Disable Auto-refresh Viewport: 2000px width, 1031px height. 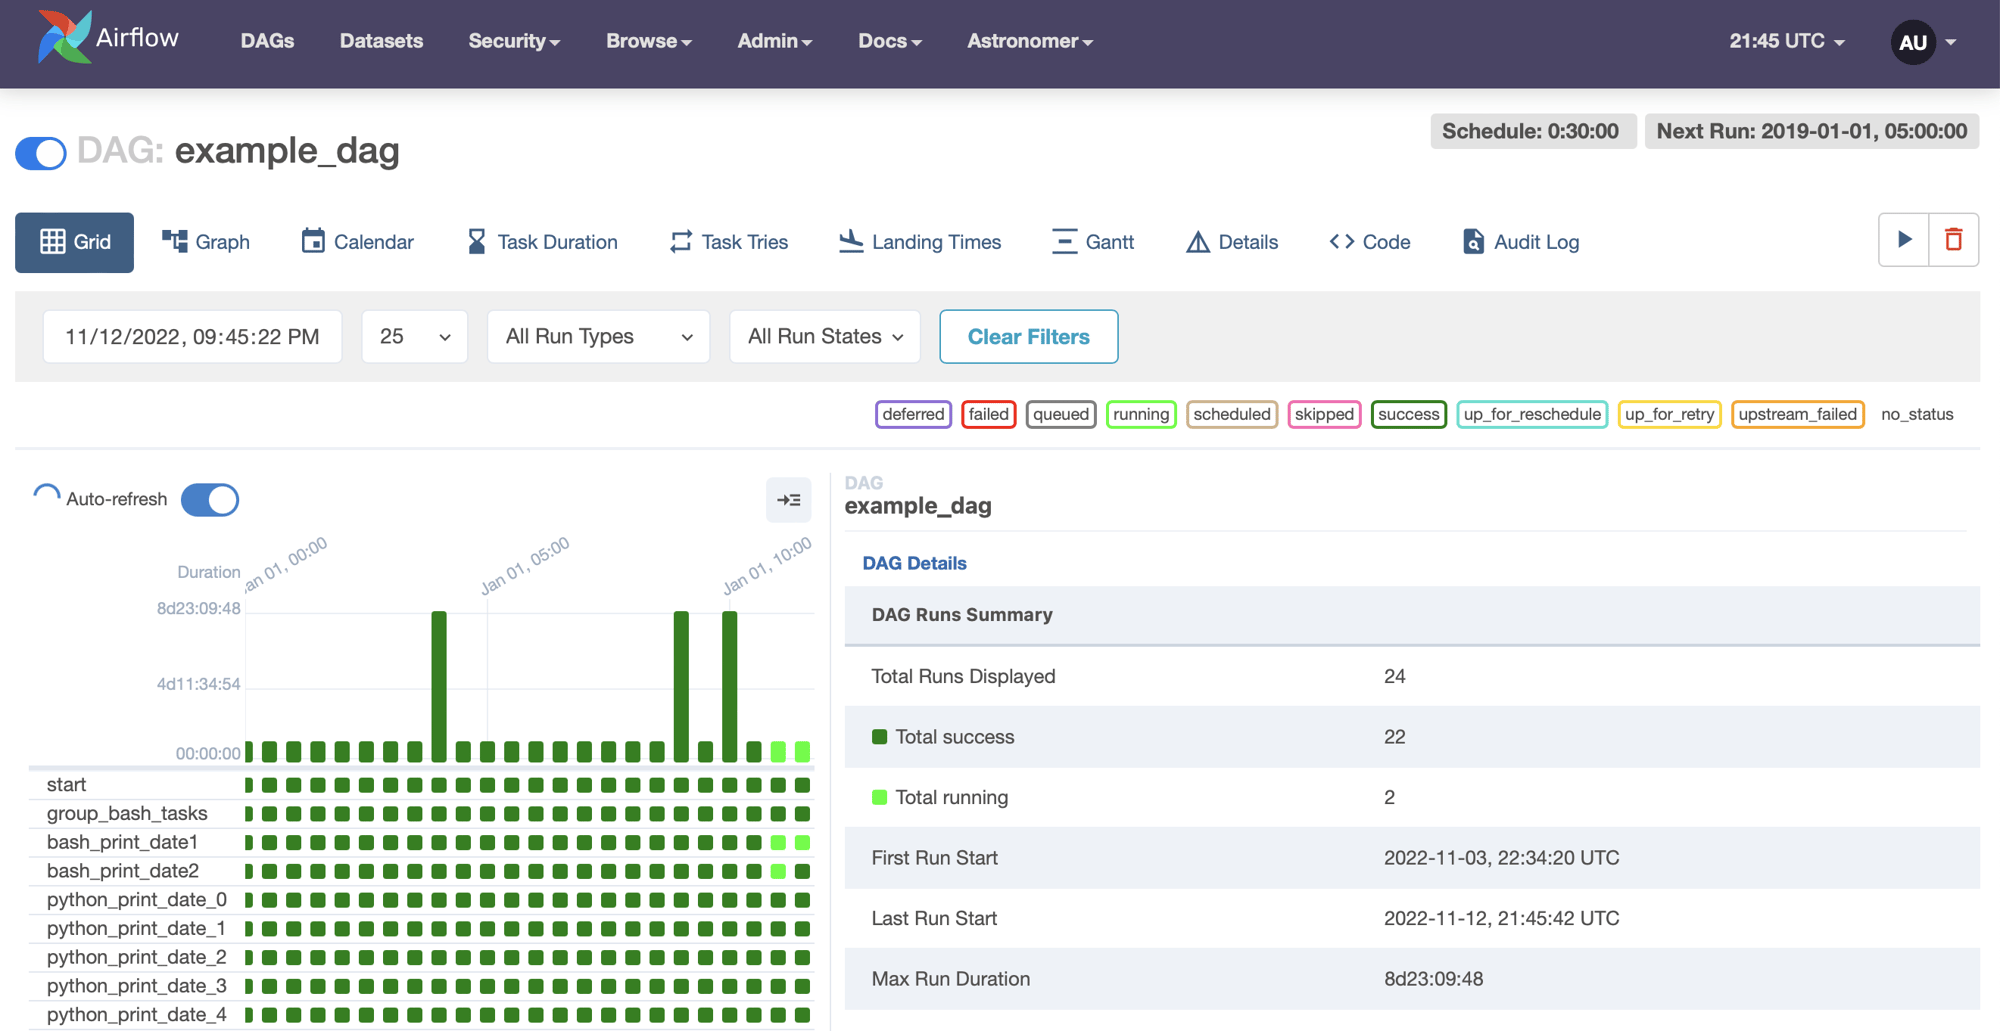tap(210, 500)
